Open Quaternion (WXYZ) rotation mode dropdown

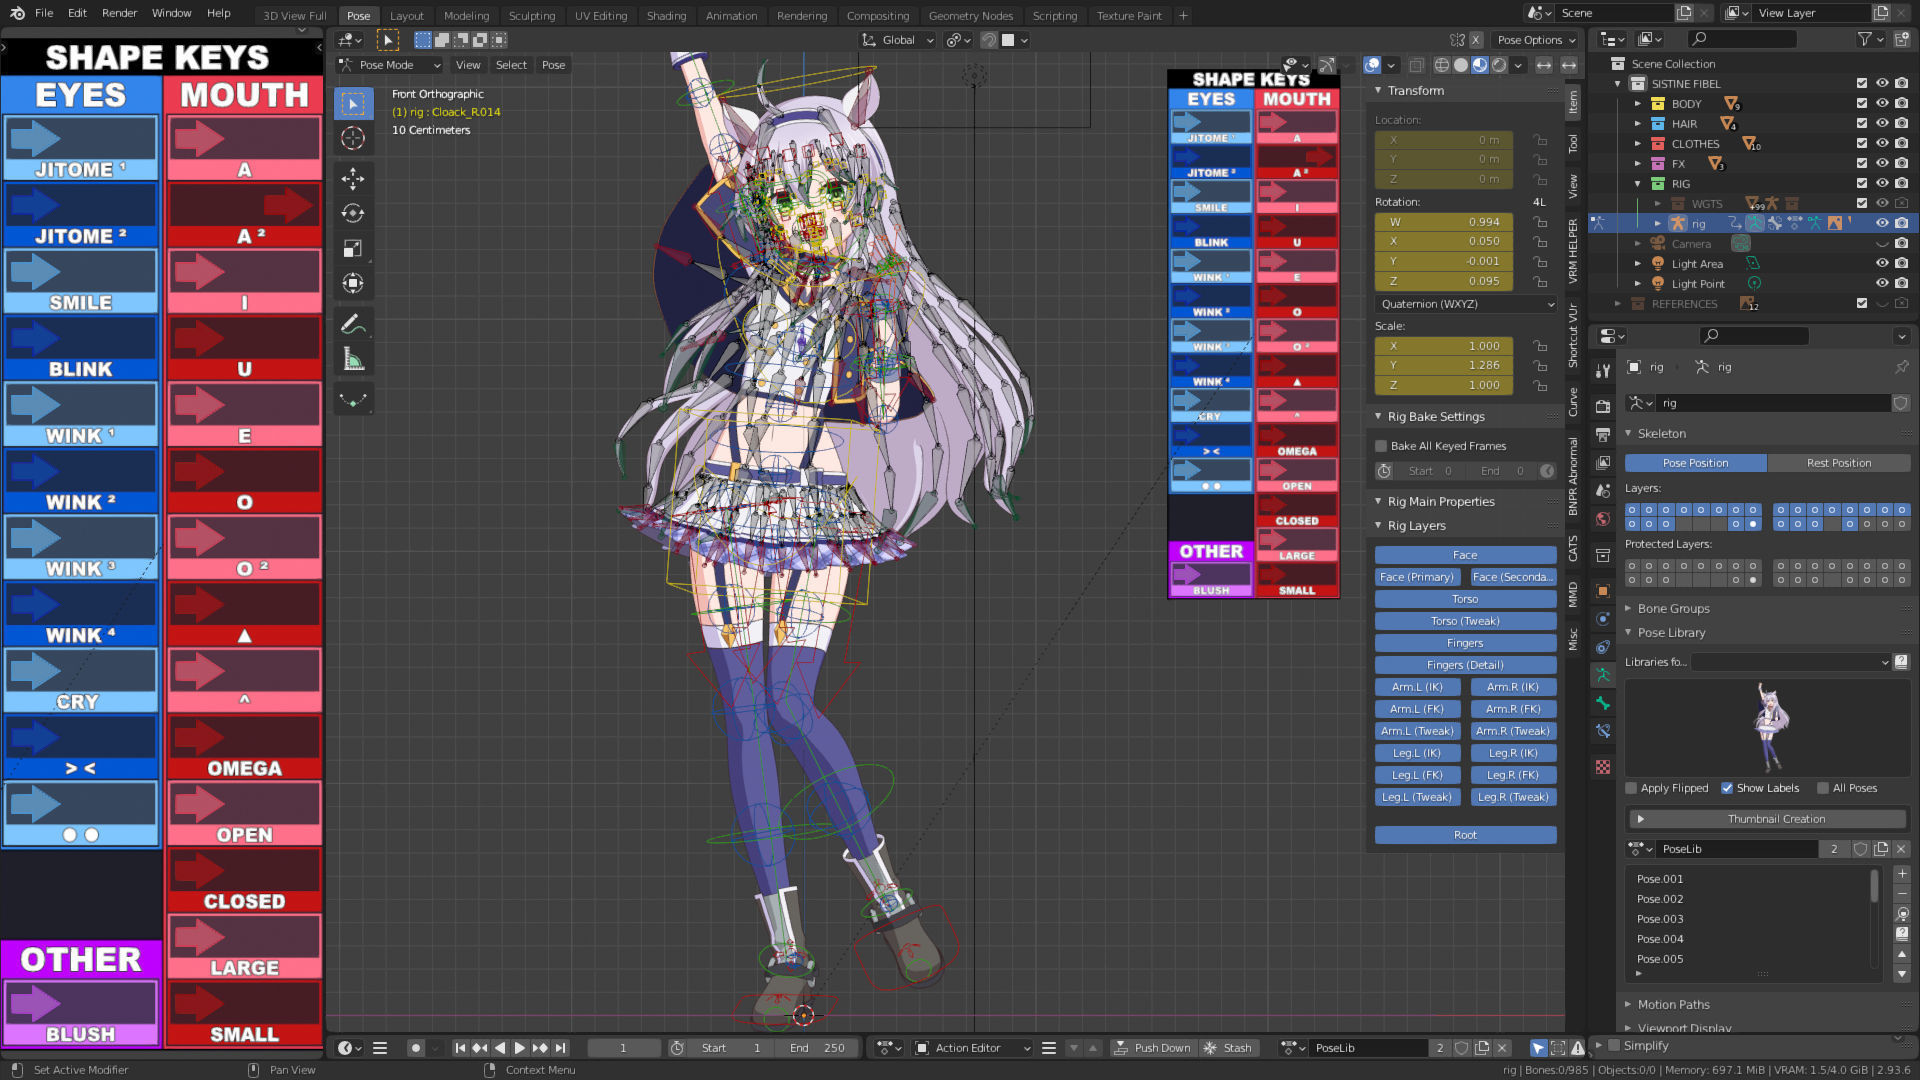(x=1466, y=304)
